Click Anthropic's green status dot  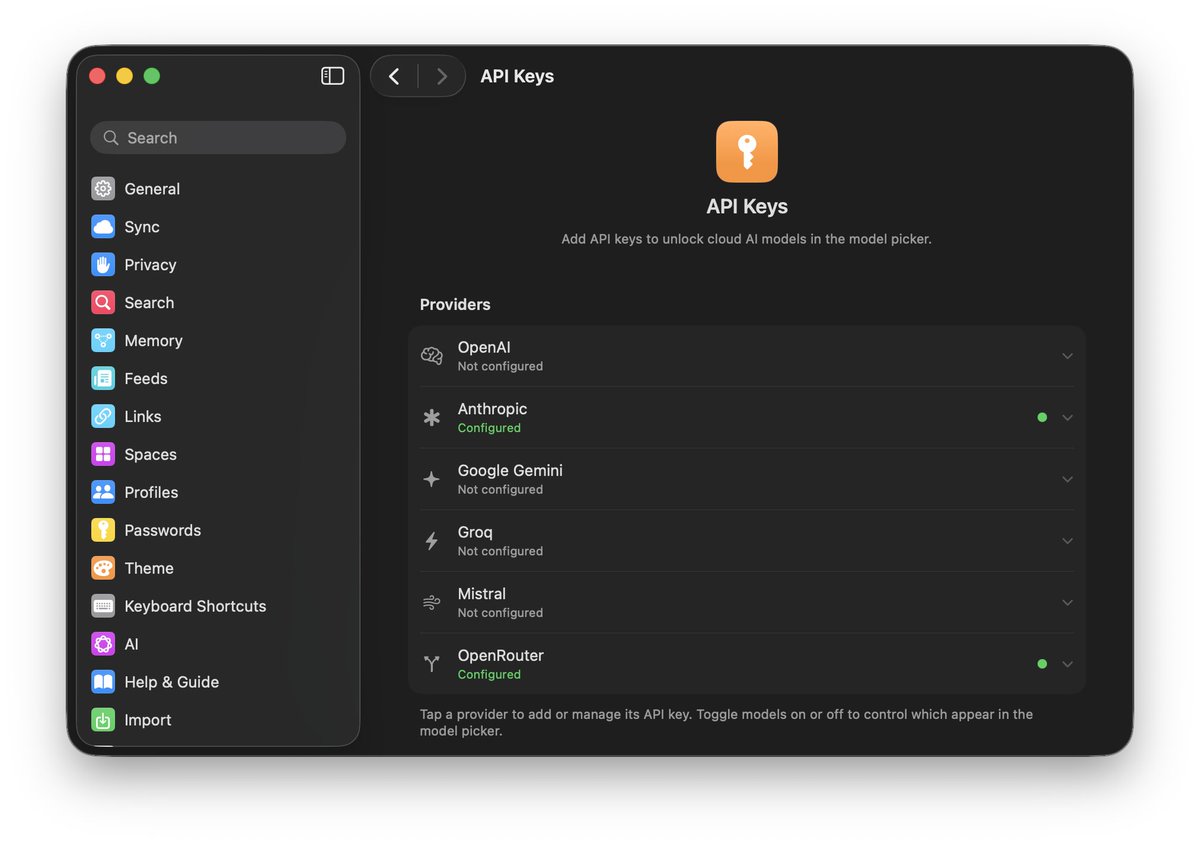coord(1042,418)
